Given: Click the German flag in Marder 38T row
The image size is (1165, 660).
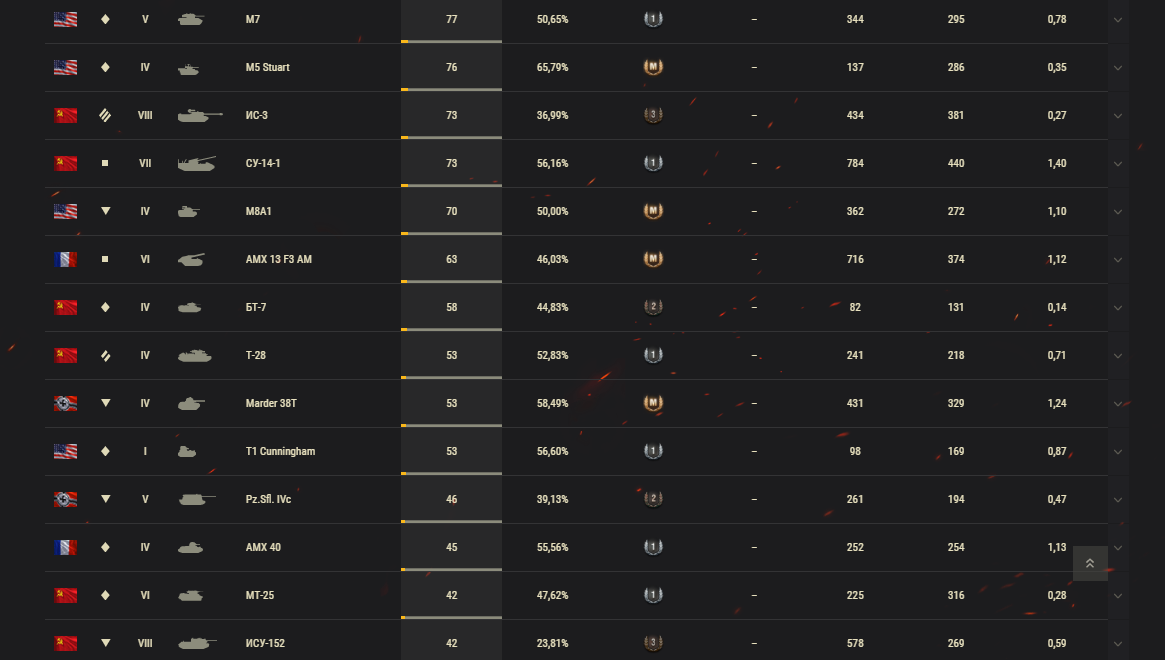Looking at the screenshot, I should 65,404.
